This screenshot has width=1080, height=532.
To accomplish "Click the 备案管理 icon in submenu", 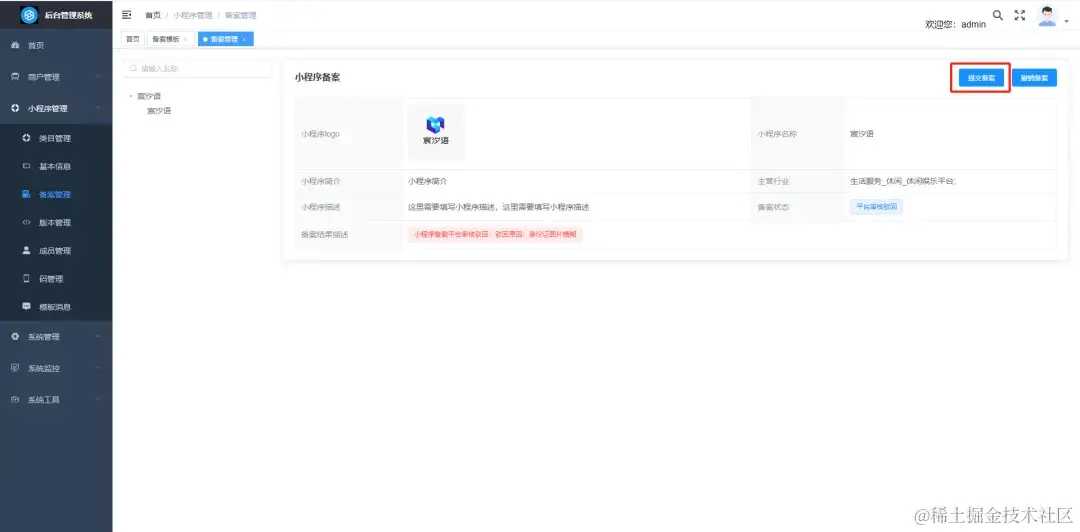I will (x=27, y=194).
